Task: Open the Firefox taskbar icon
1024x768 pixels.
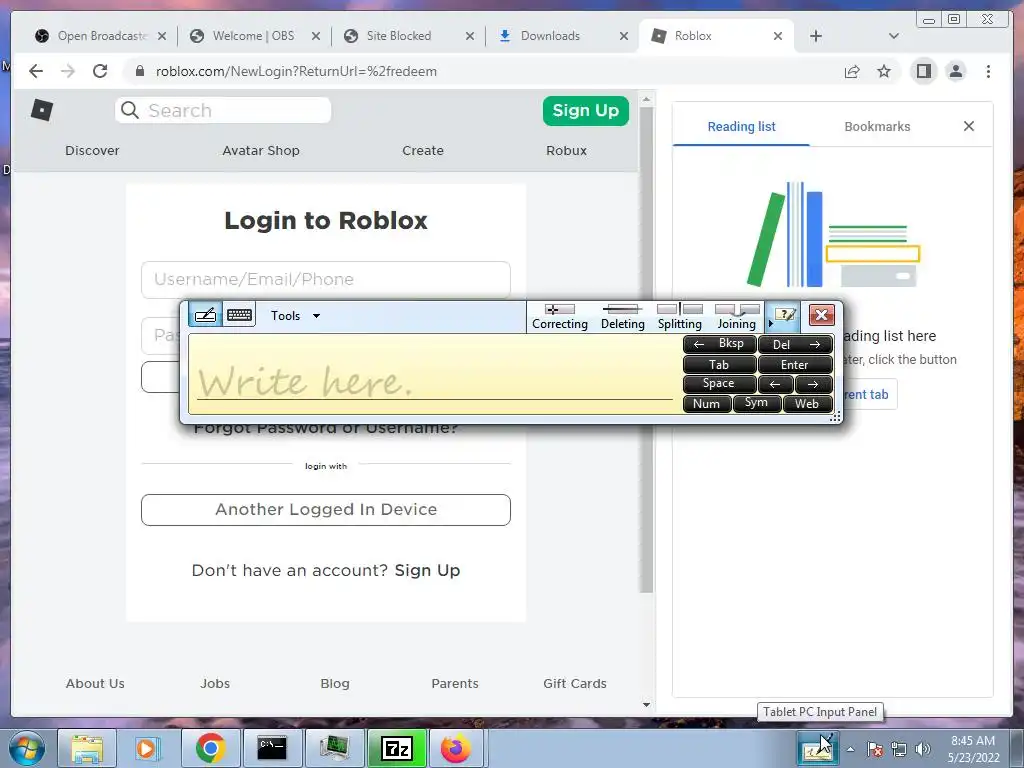Action: click(456, 748)
